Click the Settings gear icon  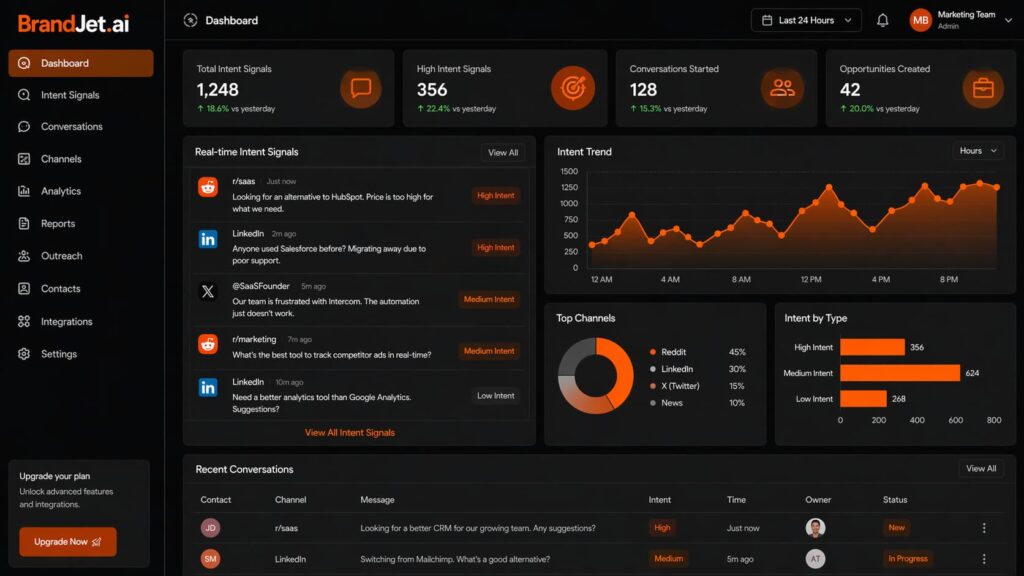tap(24, 354)
